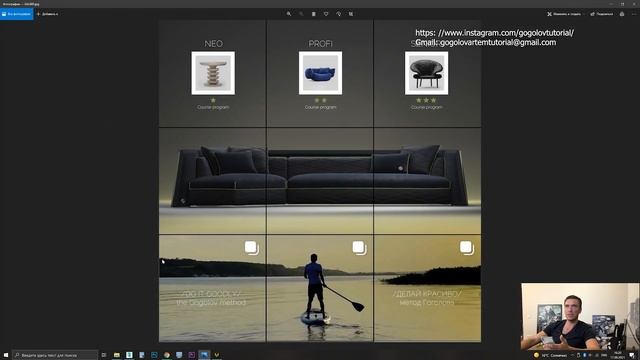Open the three-dot more options menu

634,14
